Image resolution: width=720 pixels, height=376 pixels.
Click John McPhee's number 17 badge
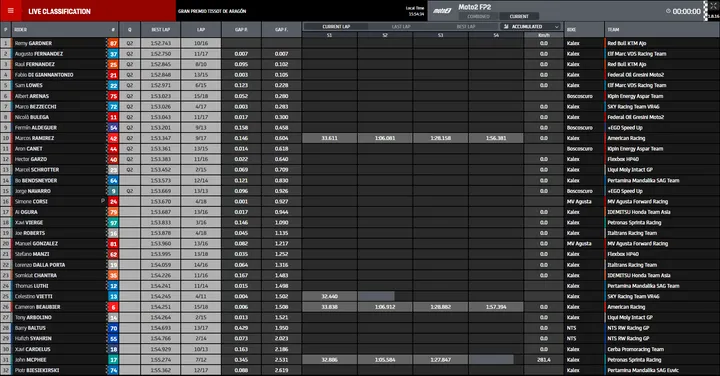[x=113, y=360]
